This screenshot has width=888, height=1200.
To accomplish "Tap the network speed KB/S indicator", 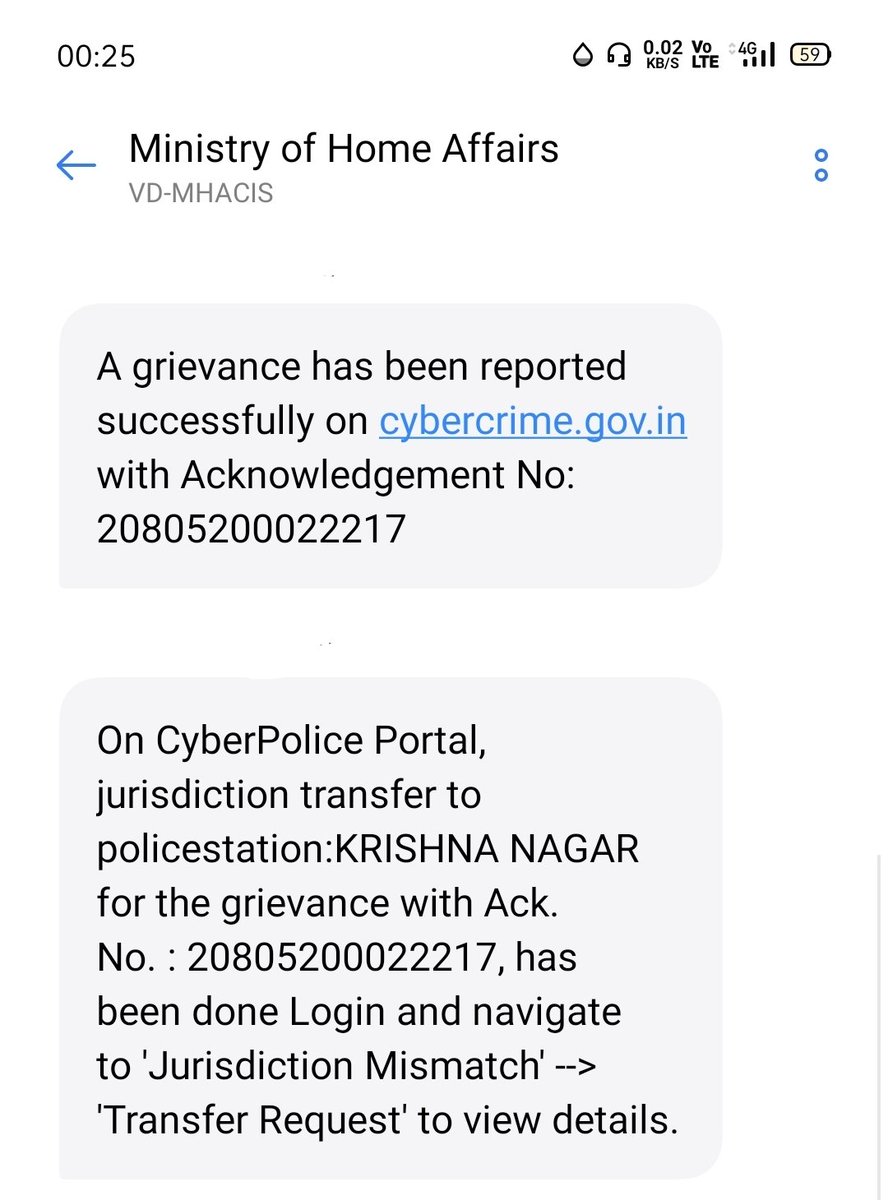I will click(x=662, y=55).
